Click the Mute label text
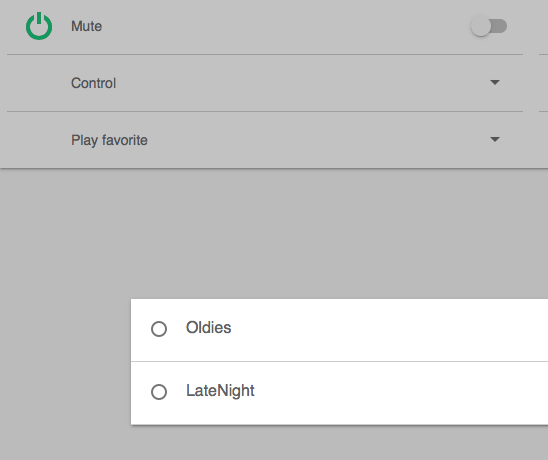 [x=86, y=26]
